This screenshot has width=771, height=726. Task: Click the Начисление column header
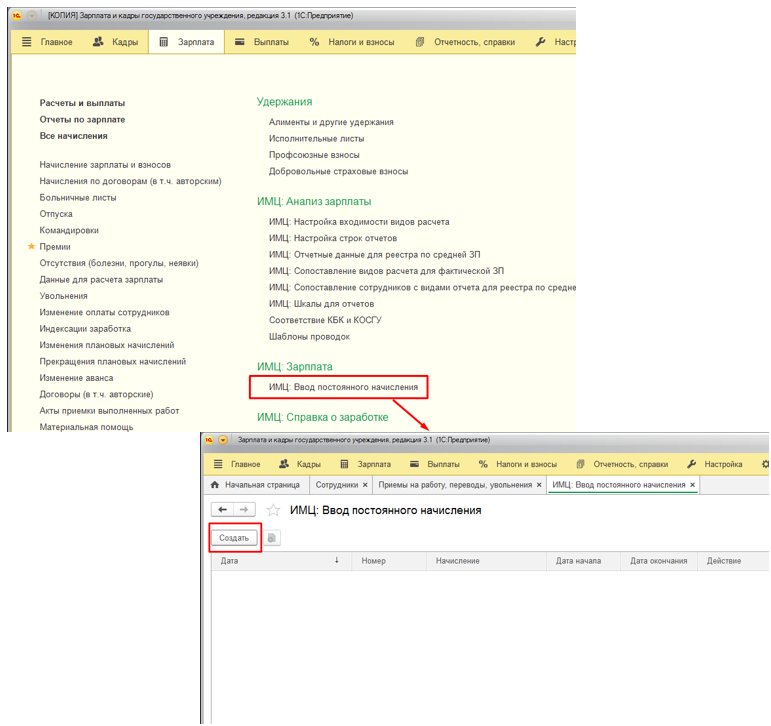click(458, 561)
